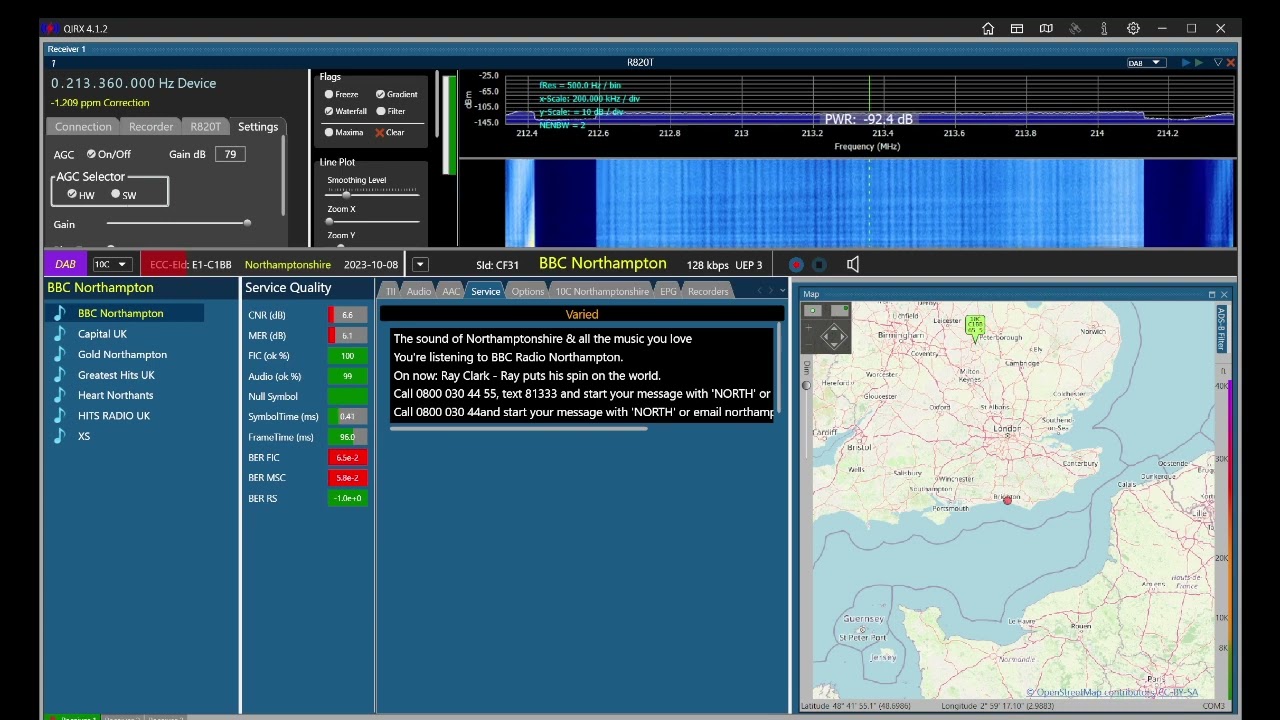Open the map icon in title bar
Screen dimensions: 1280x720
[x=1046, y=29]
